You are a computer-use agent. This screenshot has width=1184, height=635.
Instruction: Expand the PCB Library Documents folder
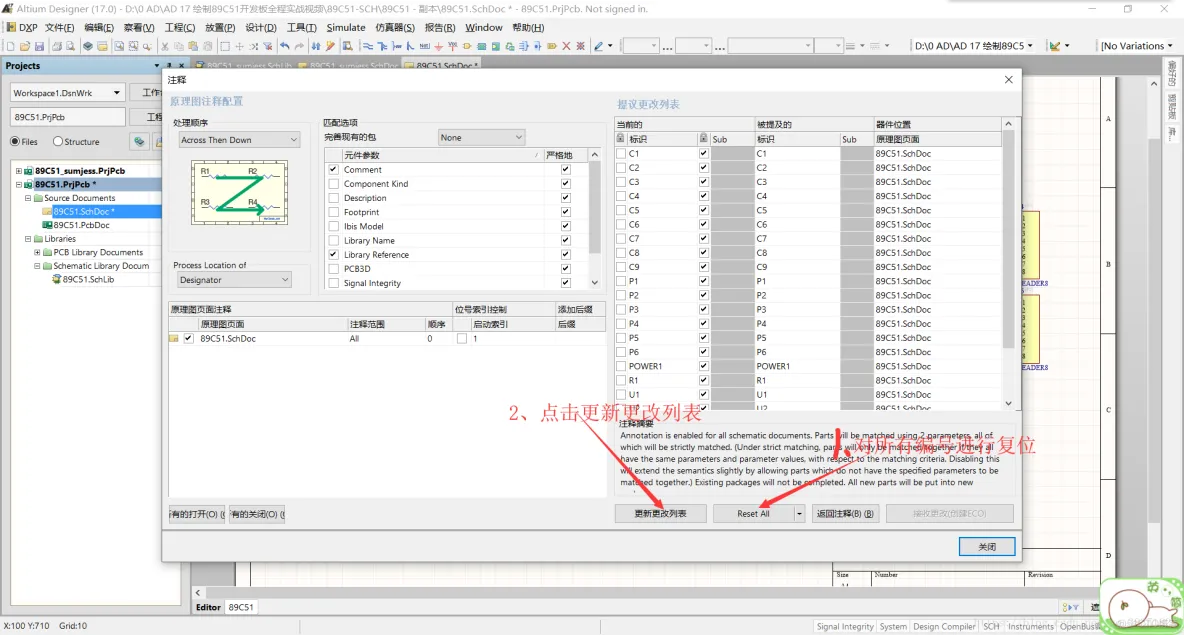(37, 252)
